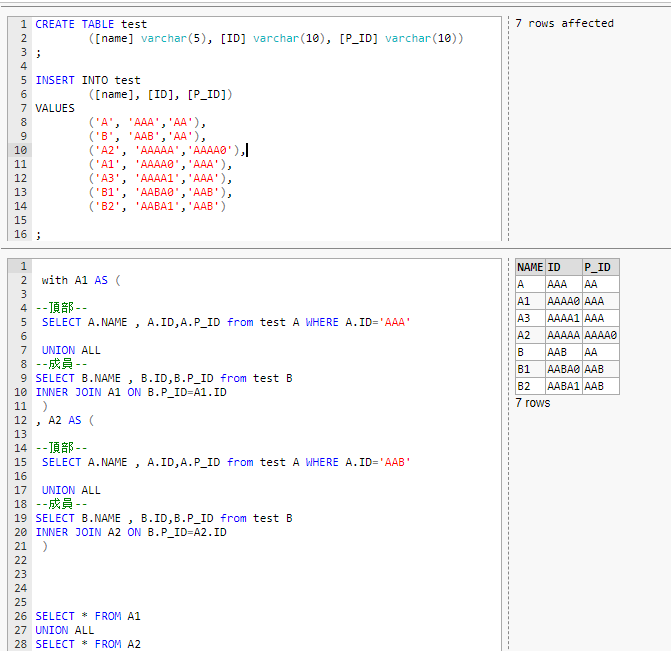671x651 pixels.
Task: Place cursor on the VALUES keyword line
Action: point(55,108)
